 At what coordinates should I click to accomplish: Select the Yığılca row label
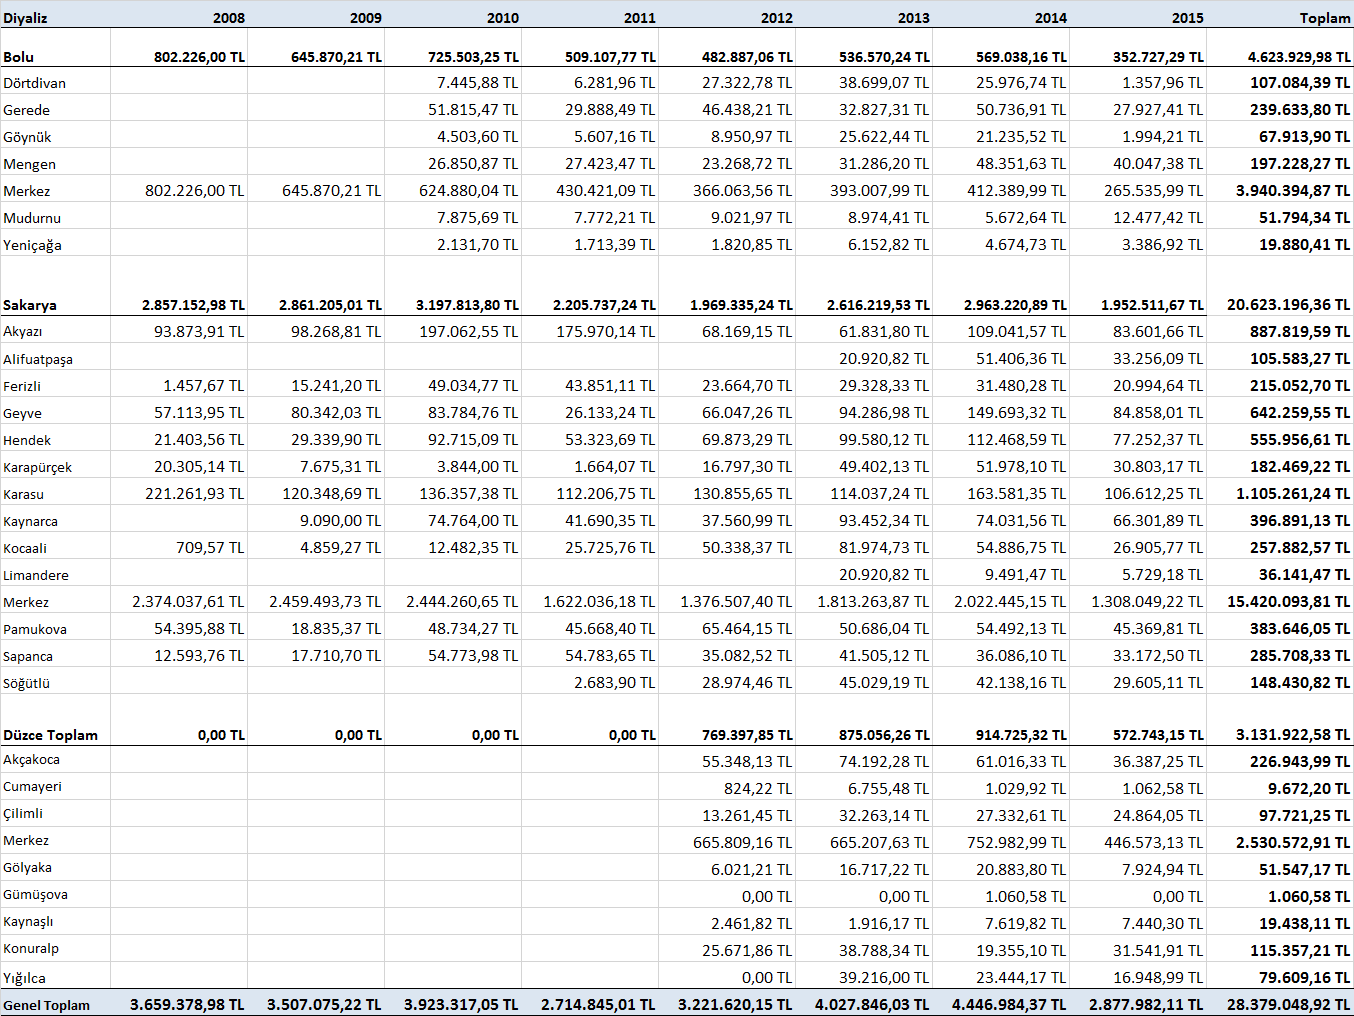click(x=24, y=978)
